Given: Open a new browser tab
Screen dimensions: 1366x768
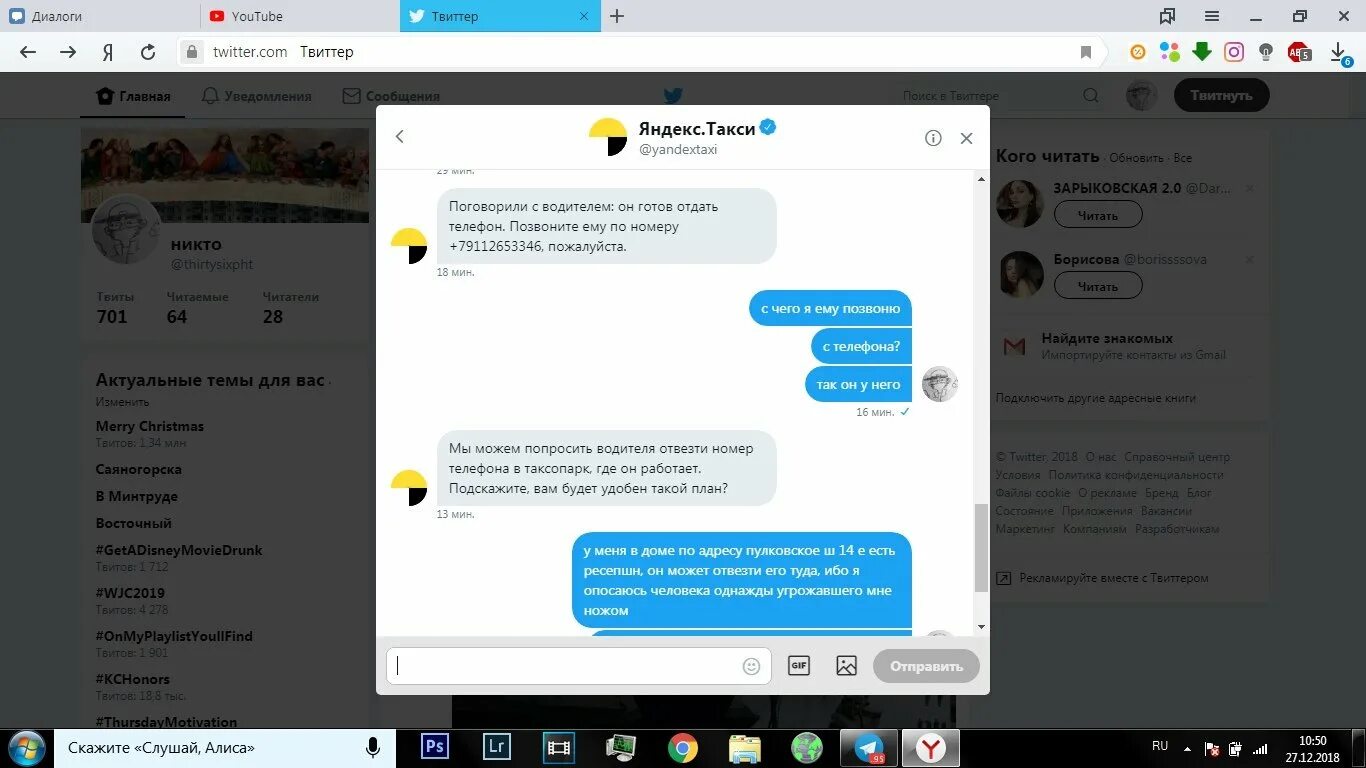Looking at the screenshot, I should click(x=617, y=16).
